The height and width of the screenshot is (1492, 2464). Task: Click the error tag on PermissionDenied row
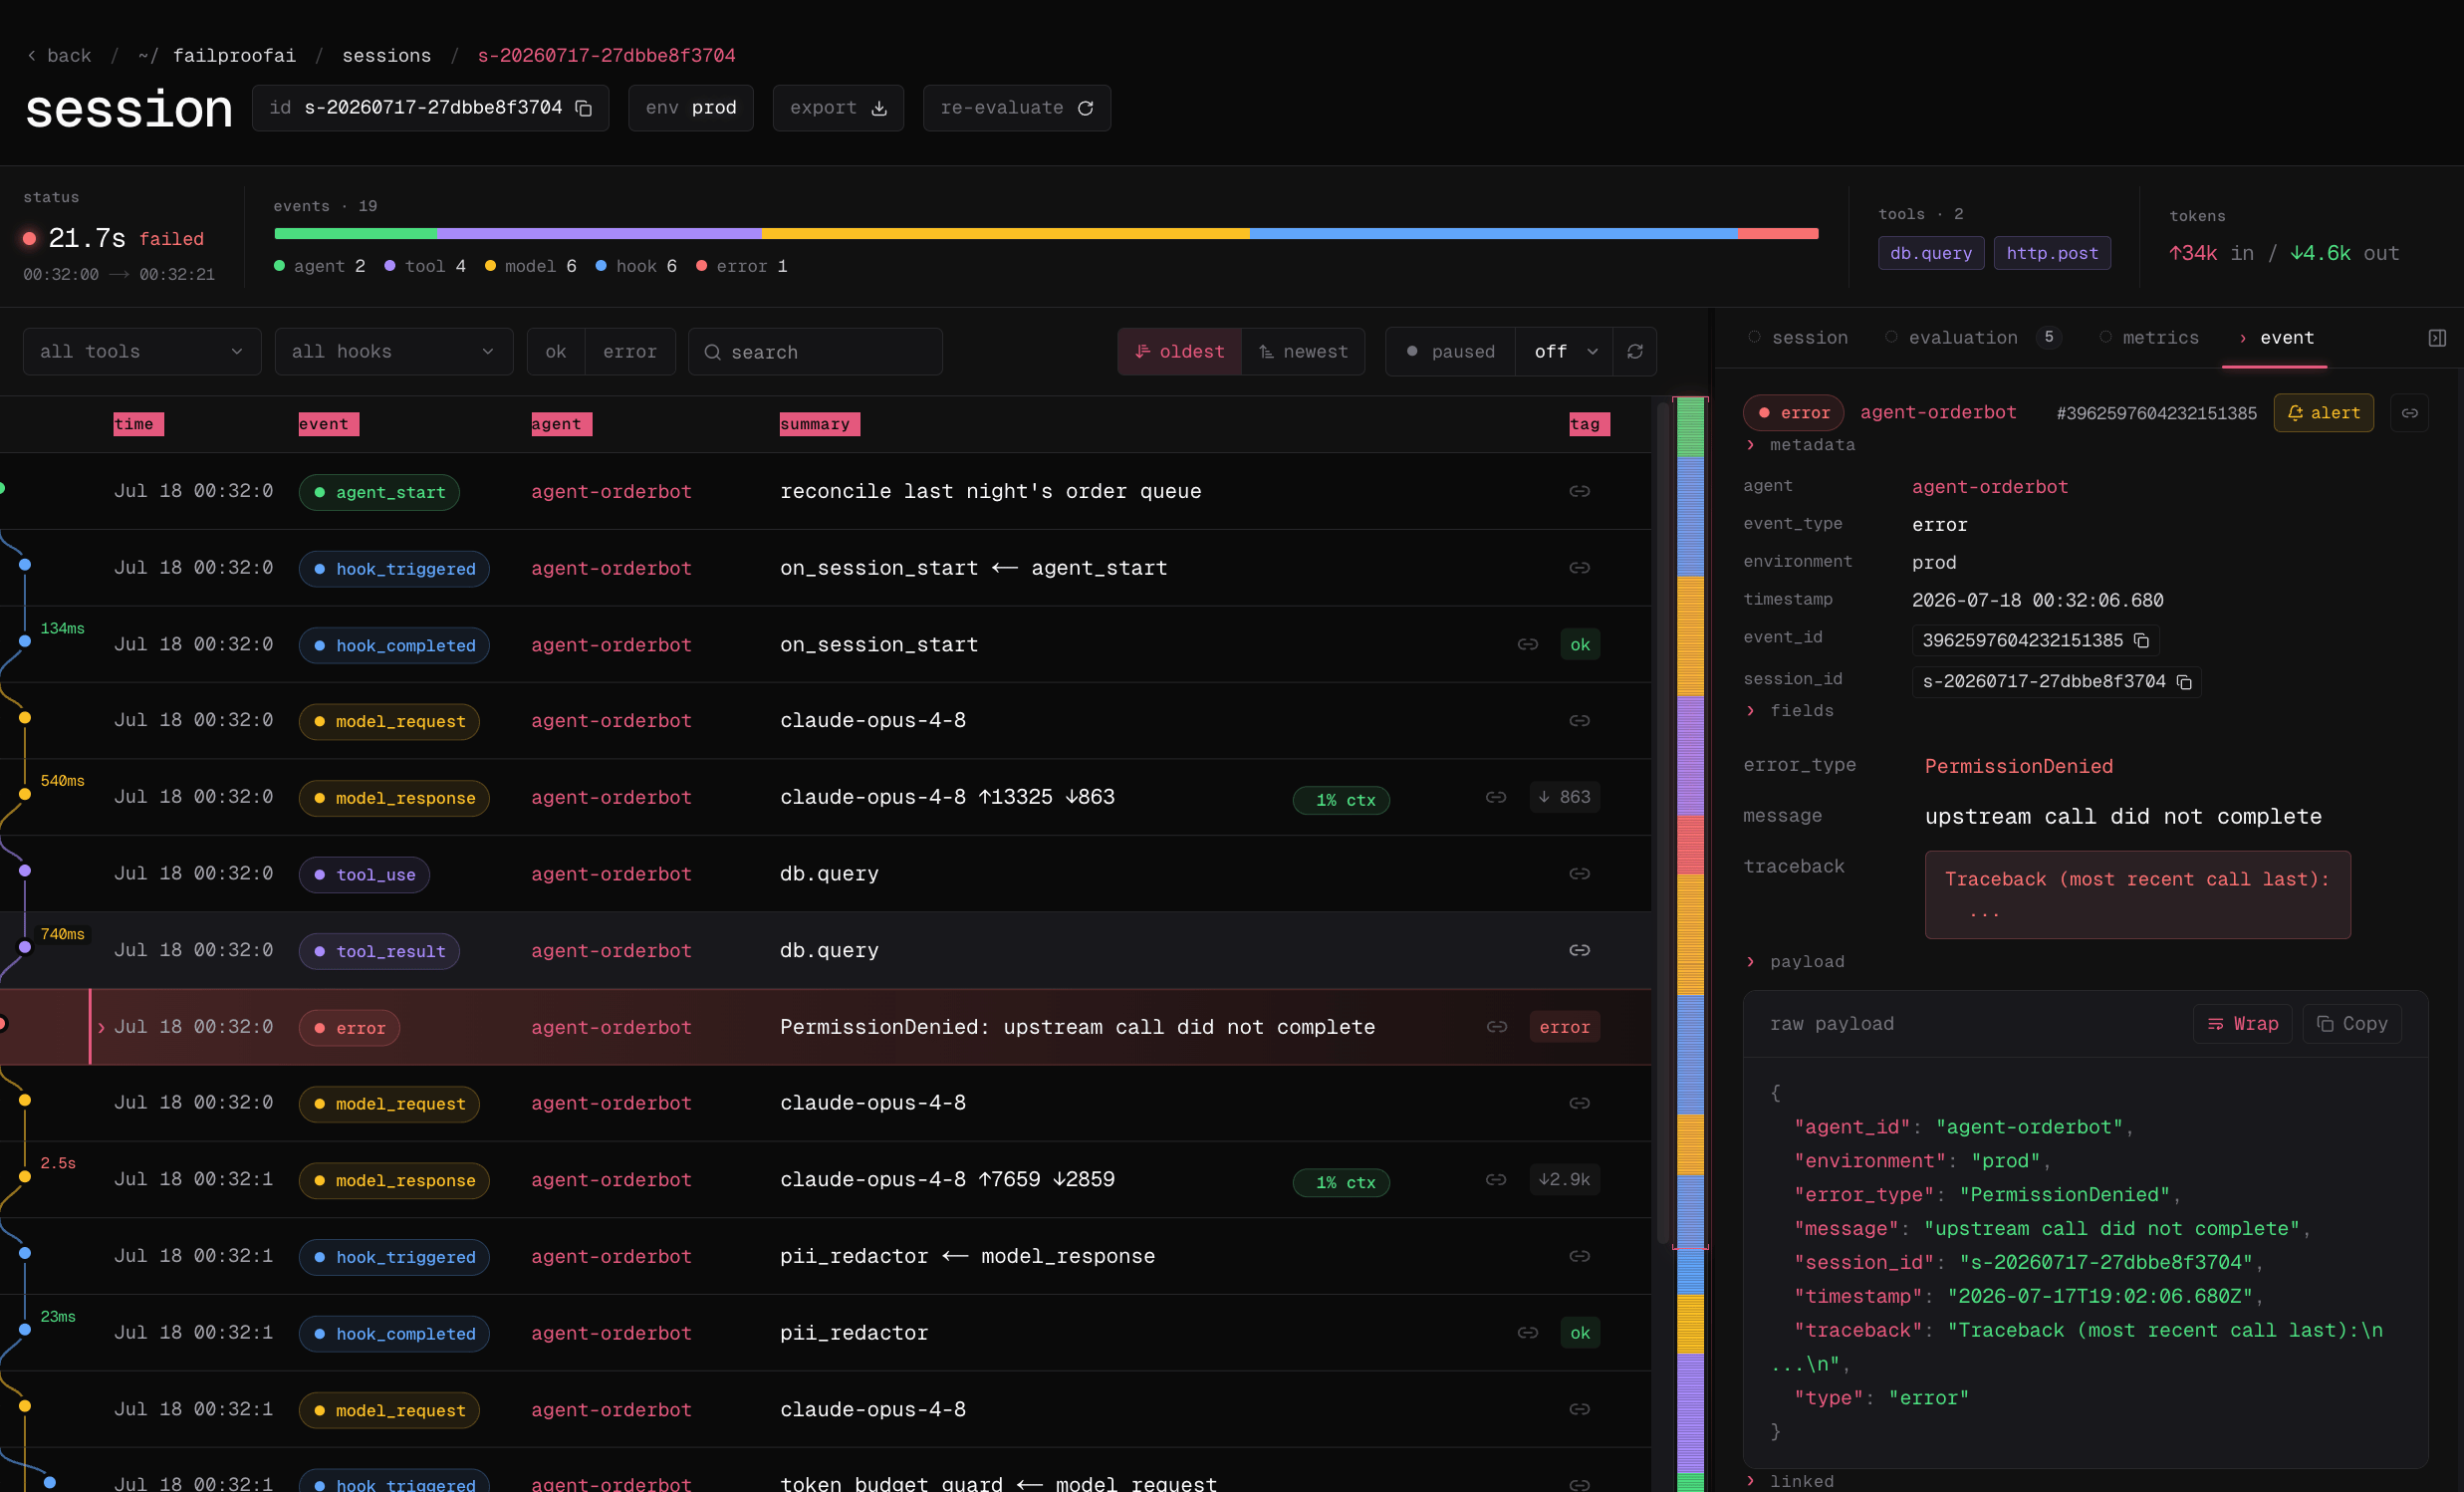[x=1565, y=1027]
